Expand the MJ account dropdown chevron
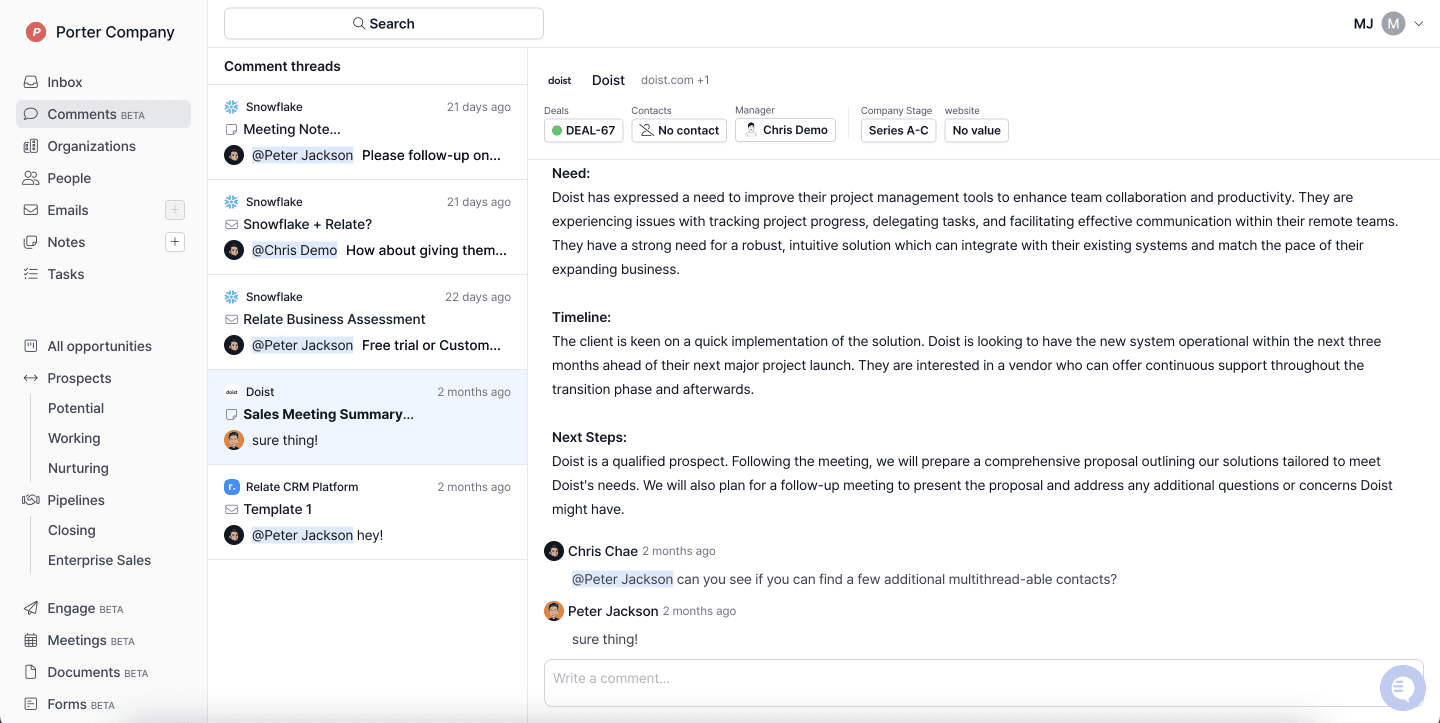Viewport: 1440px width, 723px height. (x=1418, y=24)
